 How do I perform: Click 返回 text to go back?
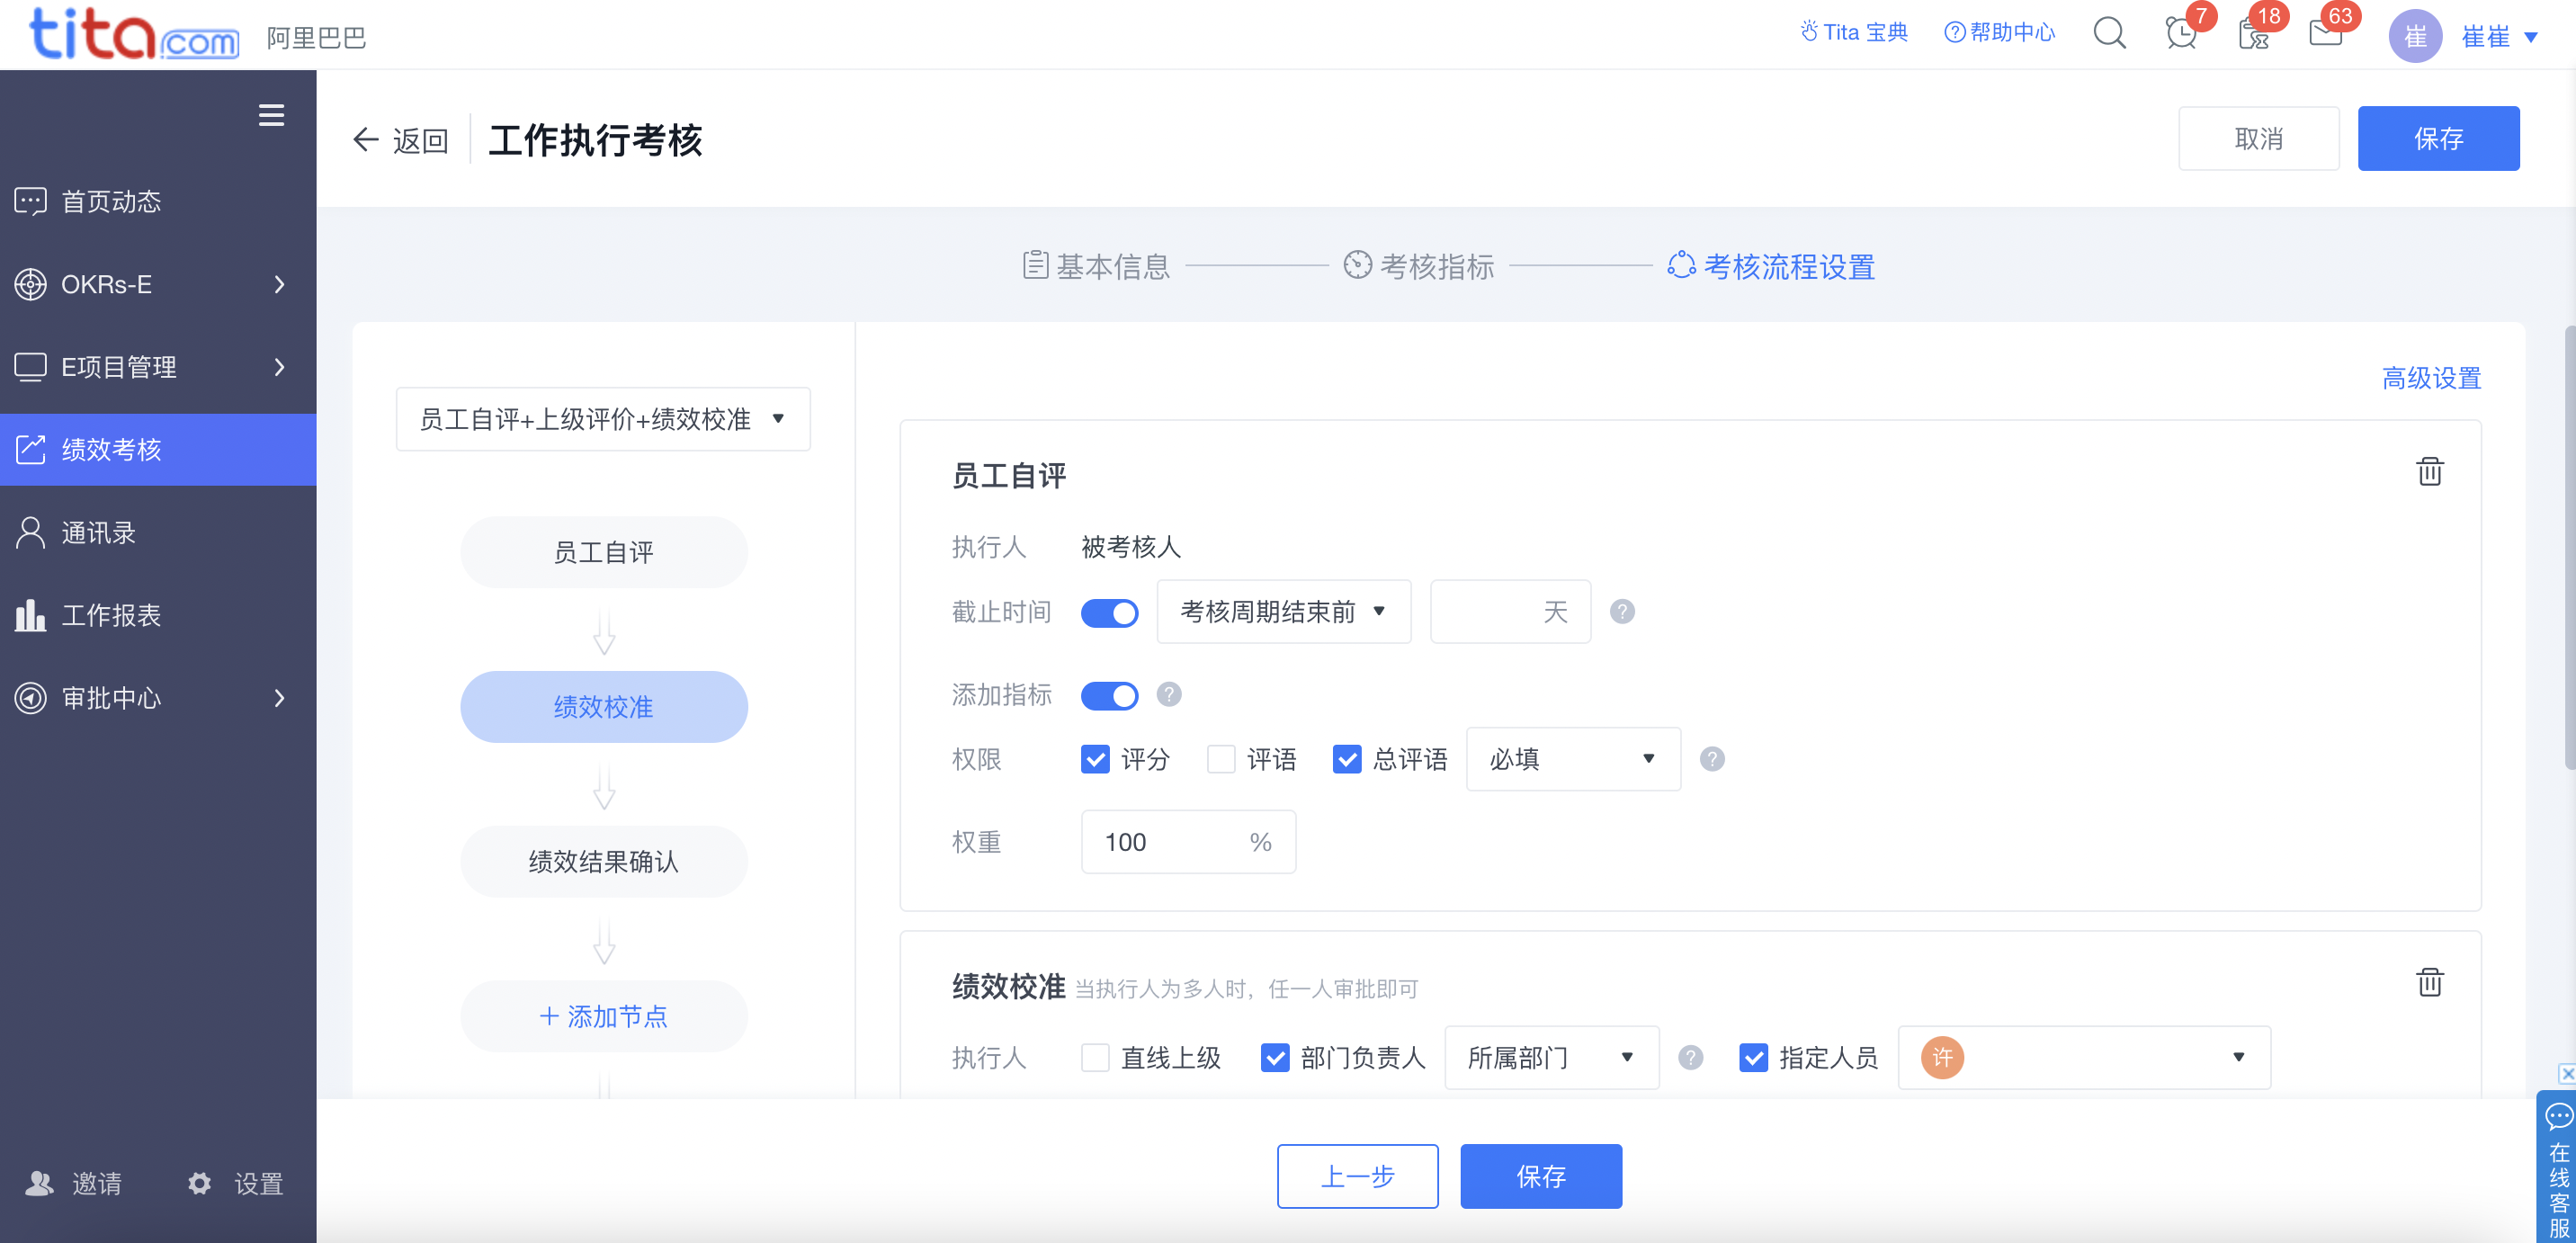(x=420, y=140)
